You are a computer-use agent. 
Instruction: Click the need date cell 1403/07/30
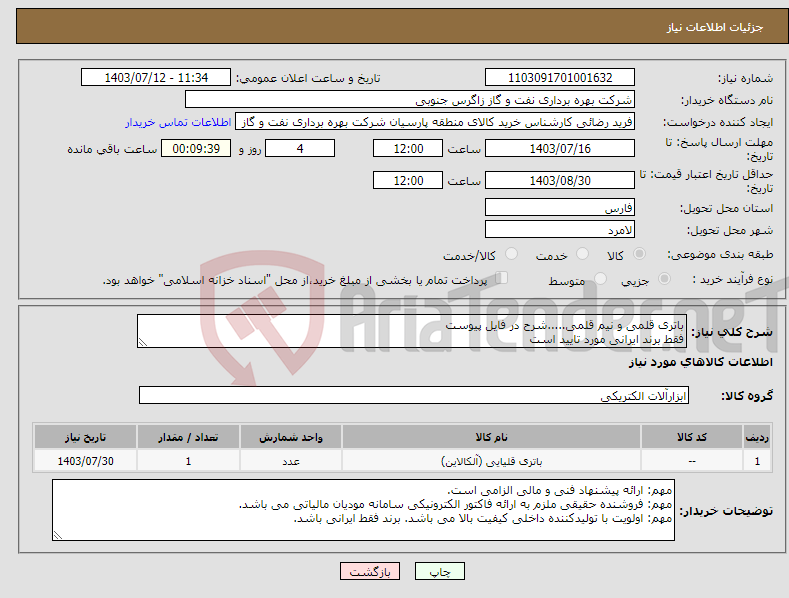point(86,461)
